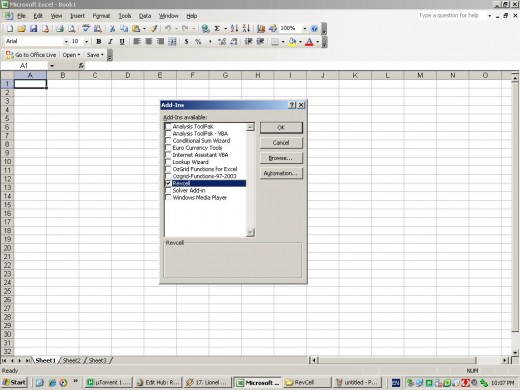Viewport: 520px width, 390px height.
Task: Check the Analysis ToolPak add-in
Action: 168,127
